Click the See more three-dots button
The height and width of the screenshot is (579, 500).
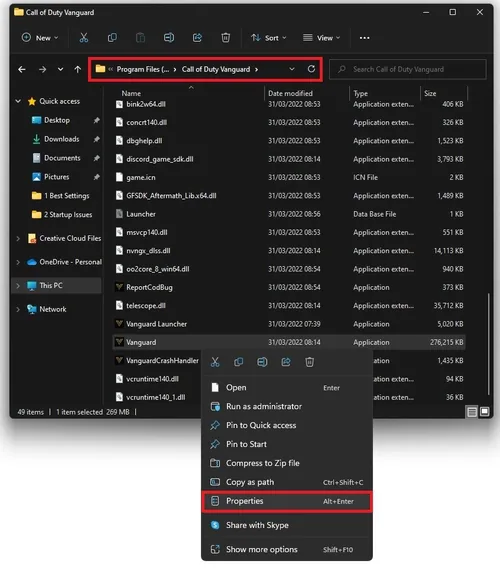[x=364, y=38]
